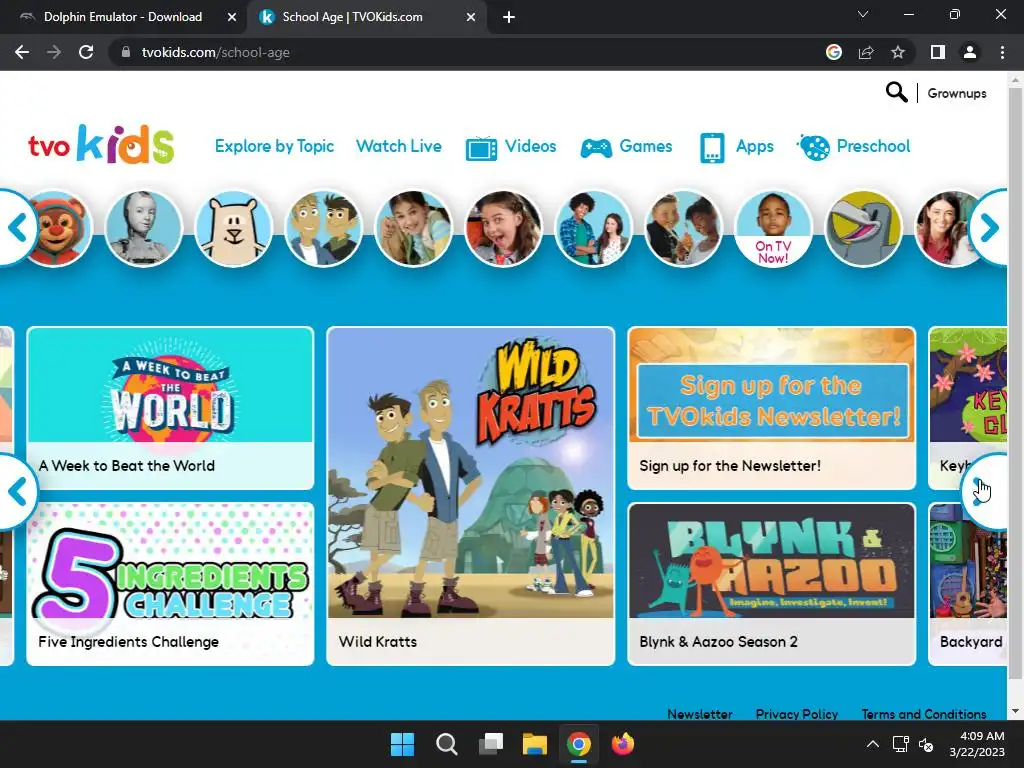Viewport: 1024px width, 768px height.
Task: Show next characters with carousel right arrow
Action: [989, 228]
